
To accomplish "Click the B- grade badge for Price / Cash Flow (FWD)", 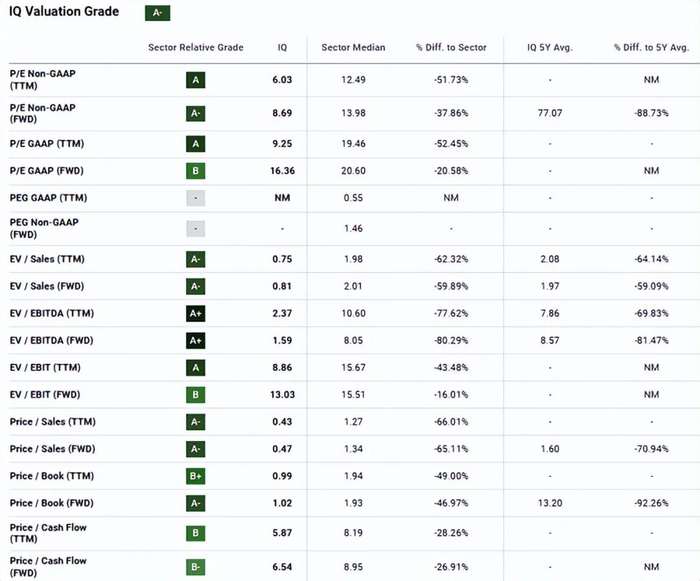I will point(196,567).
